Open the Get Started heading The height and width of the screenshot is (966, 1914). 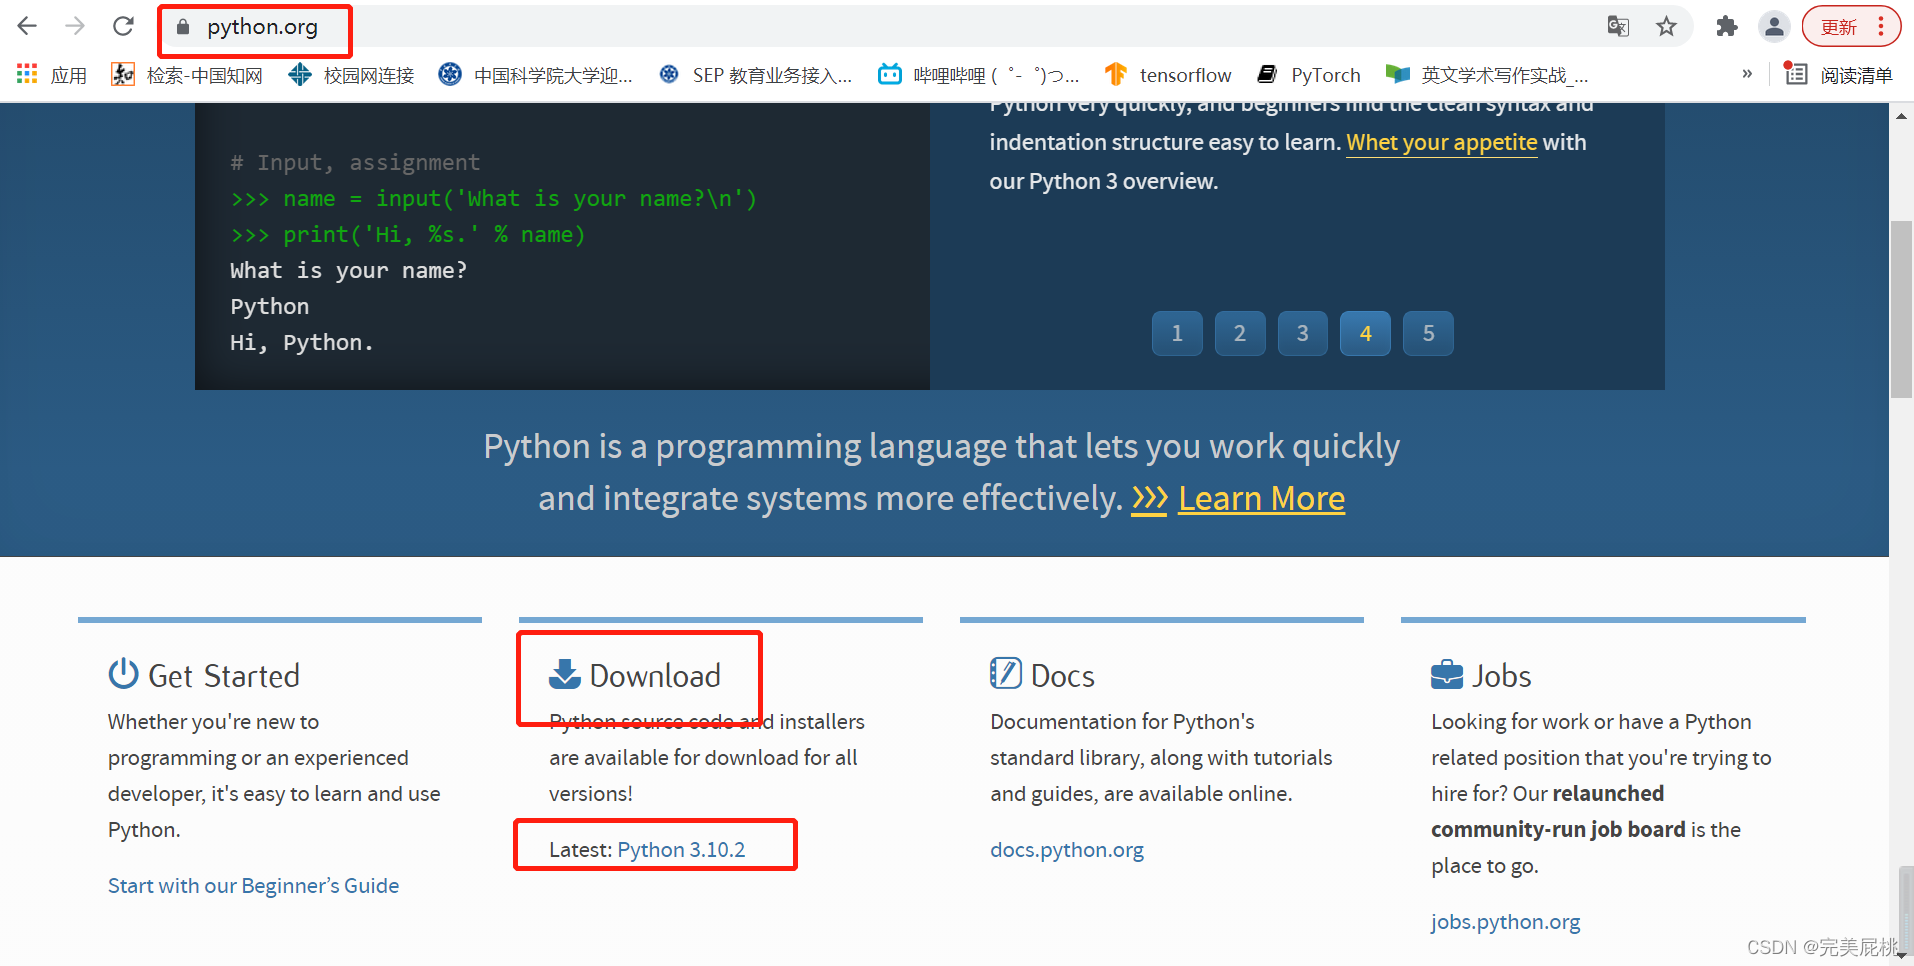[x=224, y=676]
